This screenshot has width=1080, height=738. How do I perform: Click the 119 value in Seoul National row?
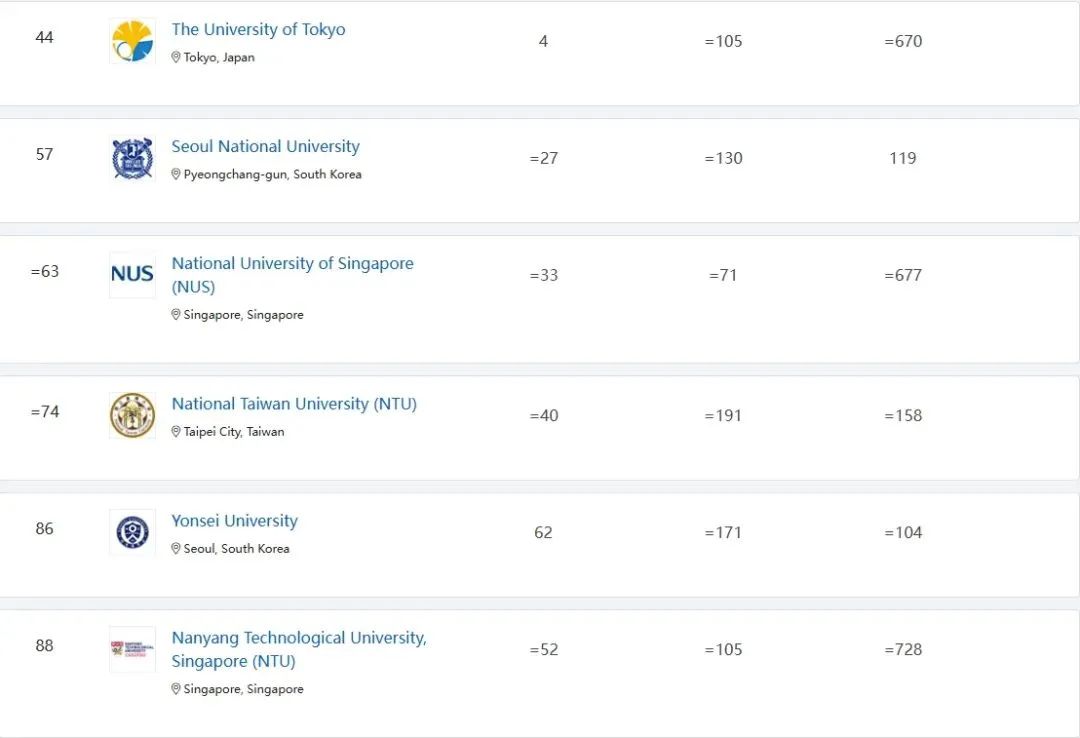(x=902, y=158)
